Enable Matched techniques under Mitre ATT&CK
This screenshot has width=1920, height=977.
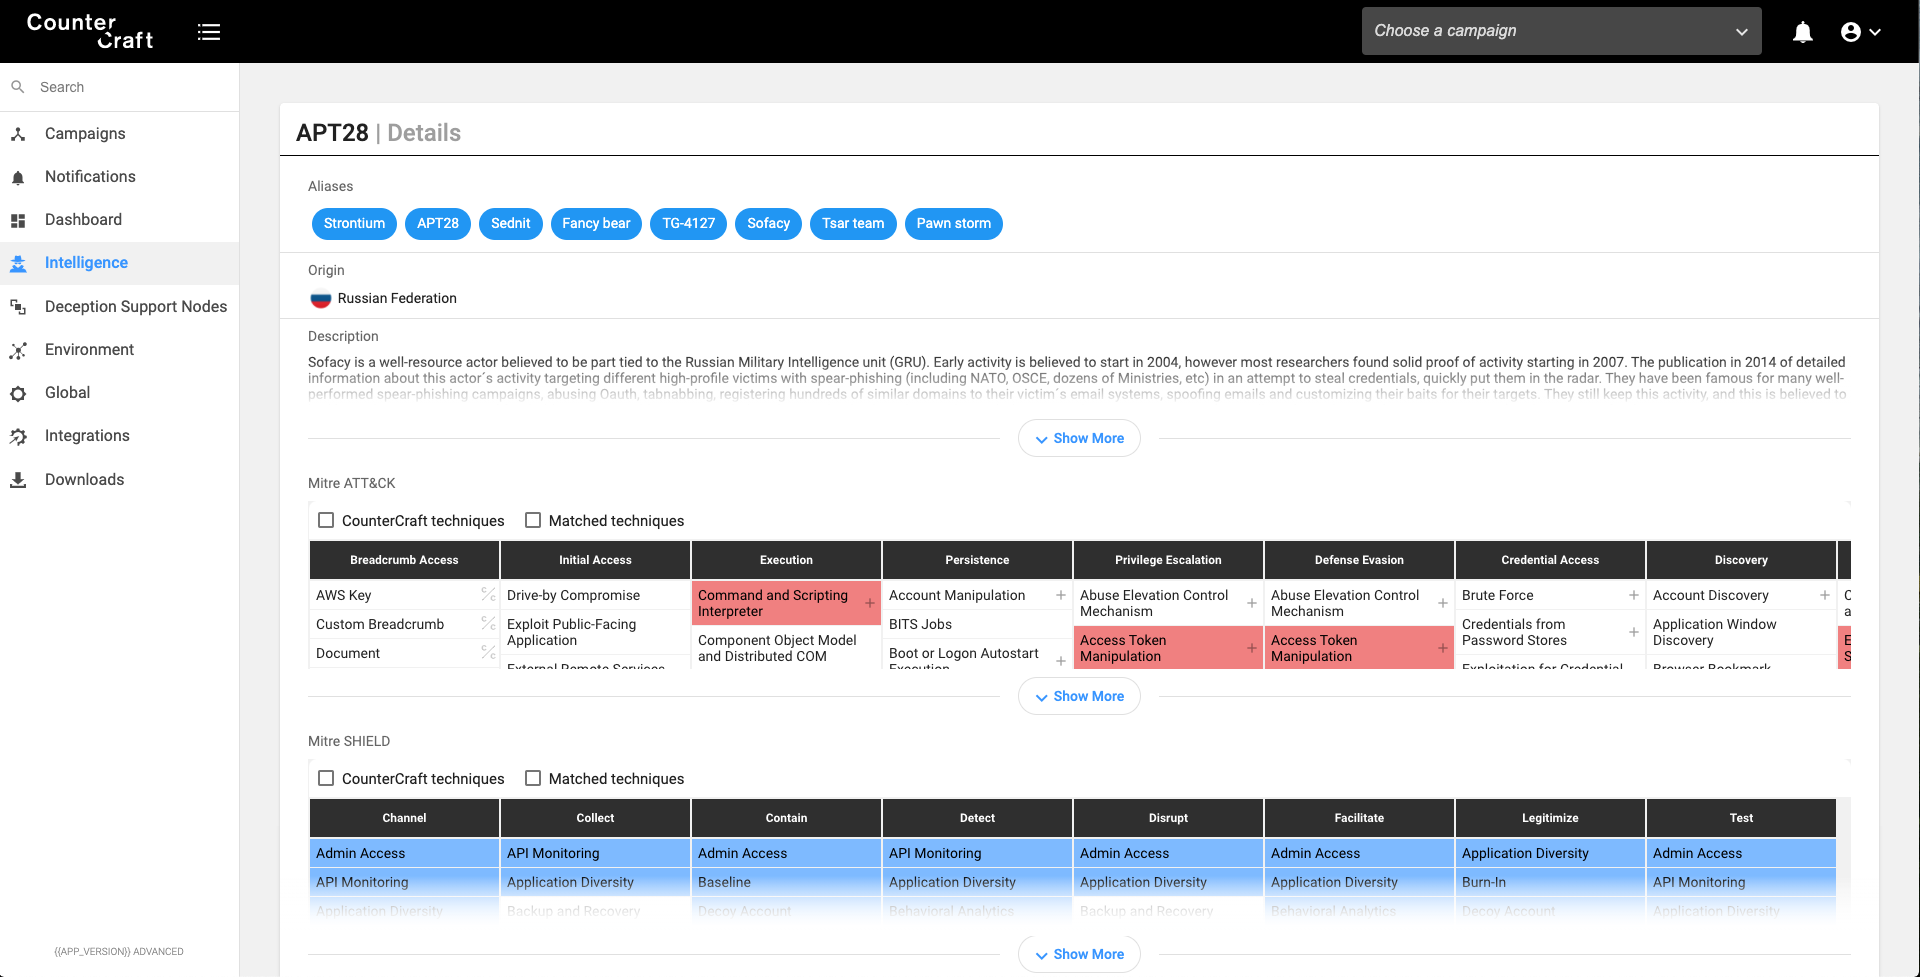point(533,520)
